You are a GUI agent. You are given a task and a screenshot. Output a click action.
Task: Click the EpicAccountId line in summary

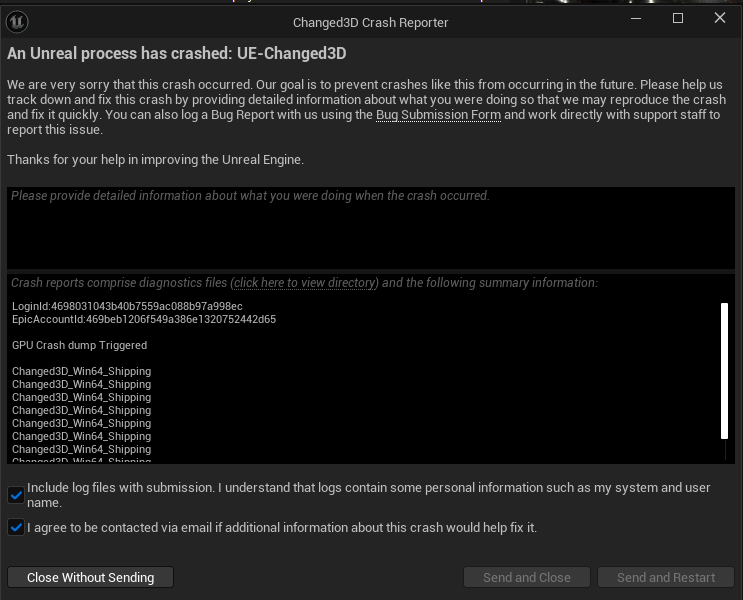point(144,319)
